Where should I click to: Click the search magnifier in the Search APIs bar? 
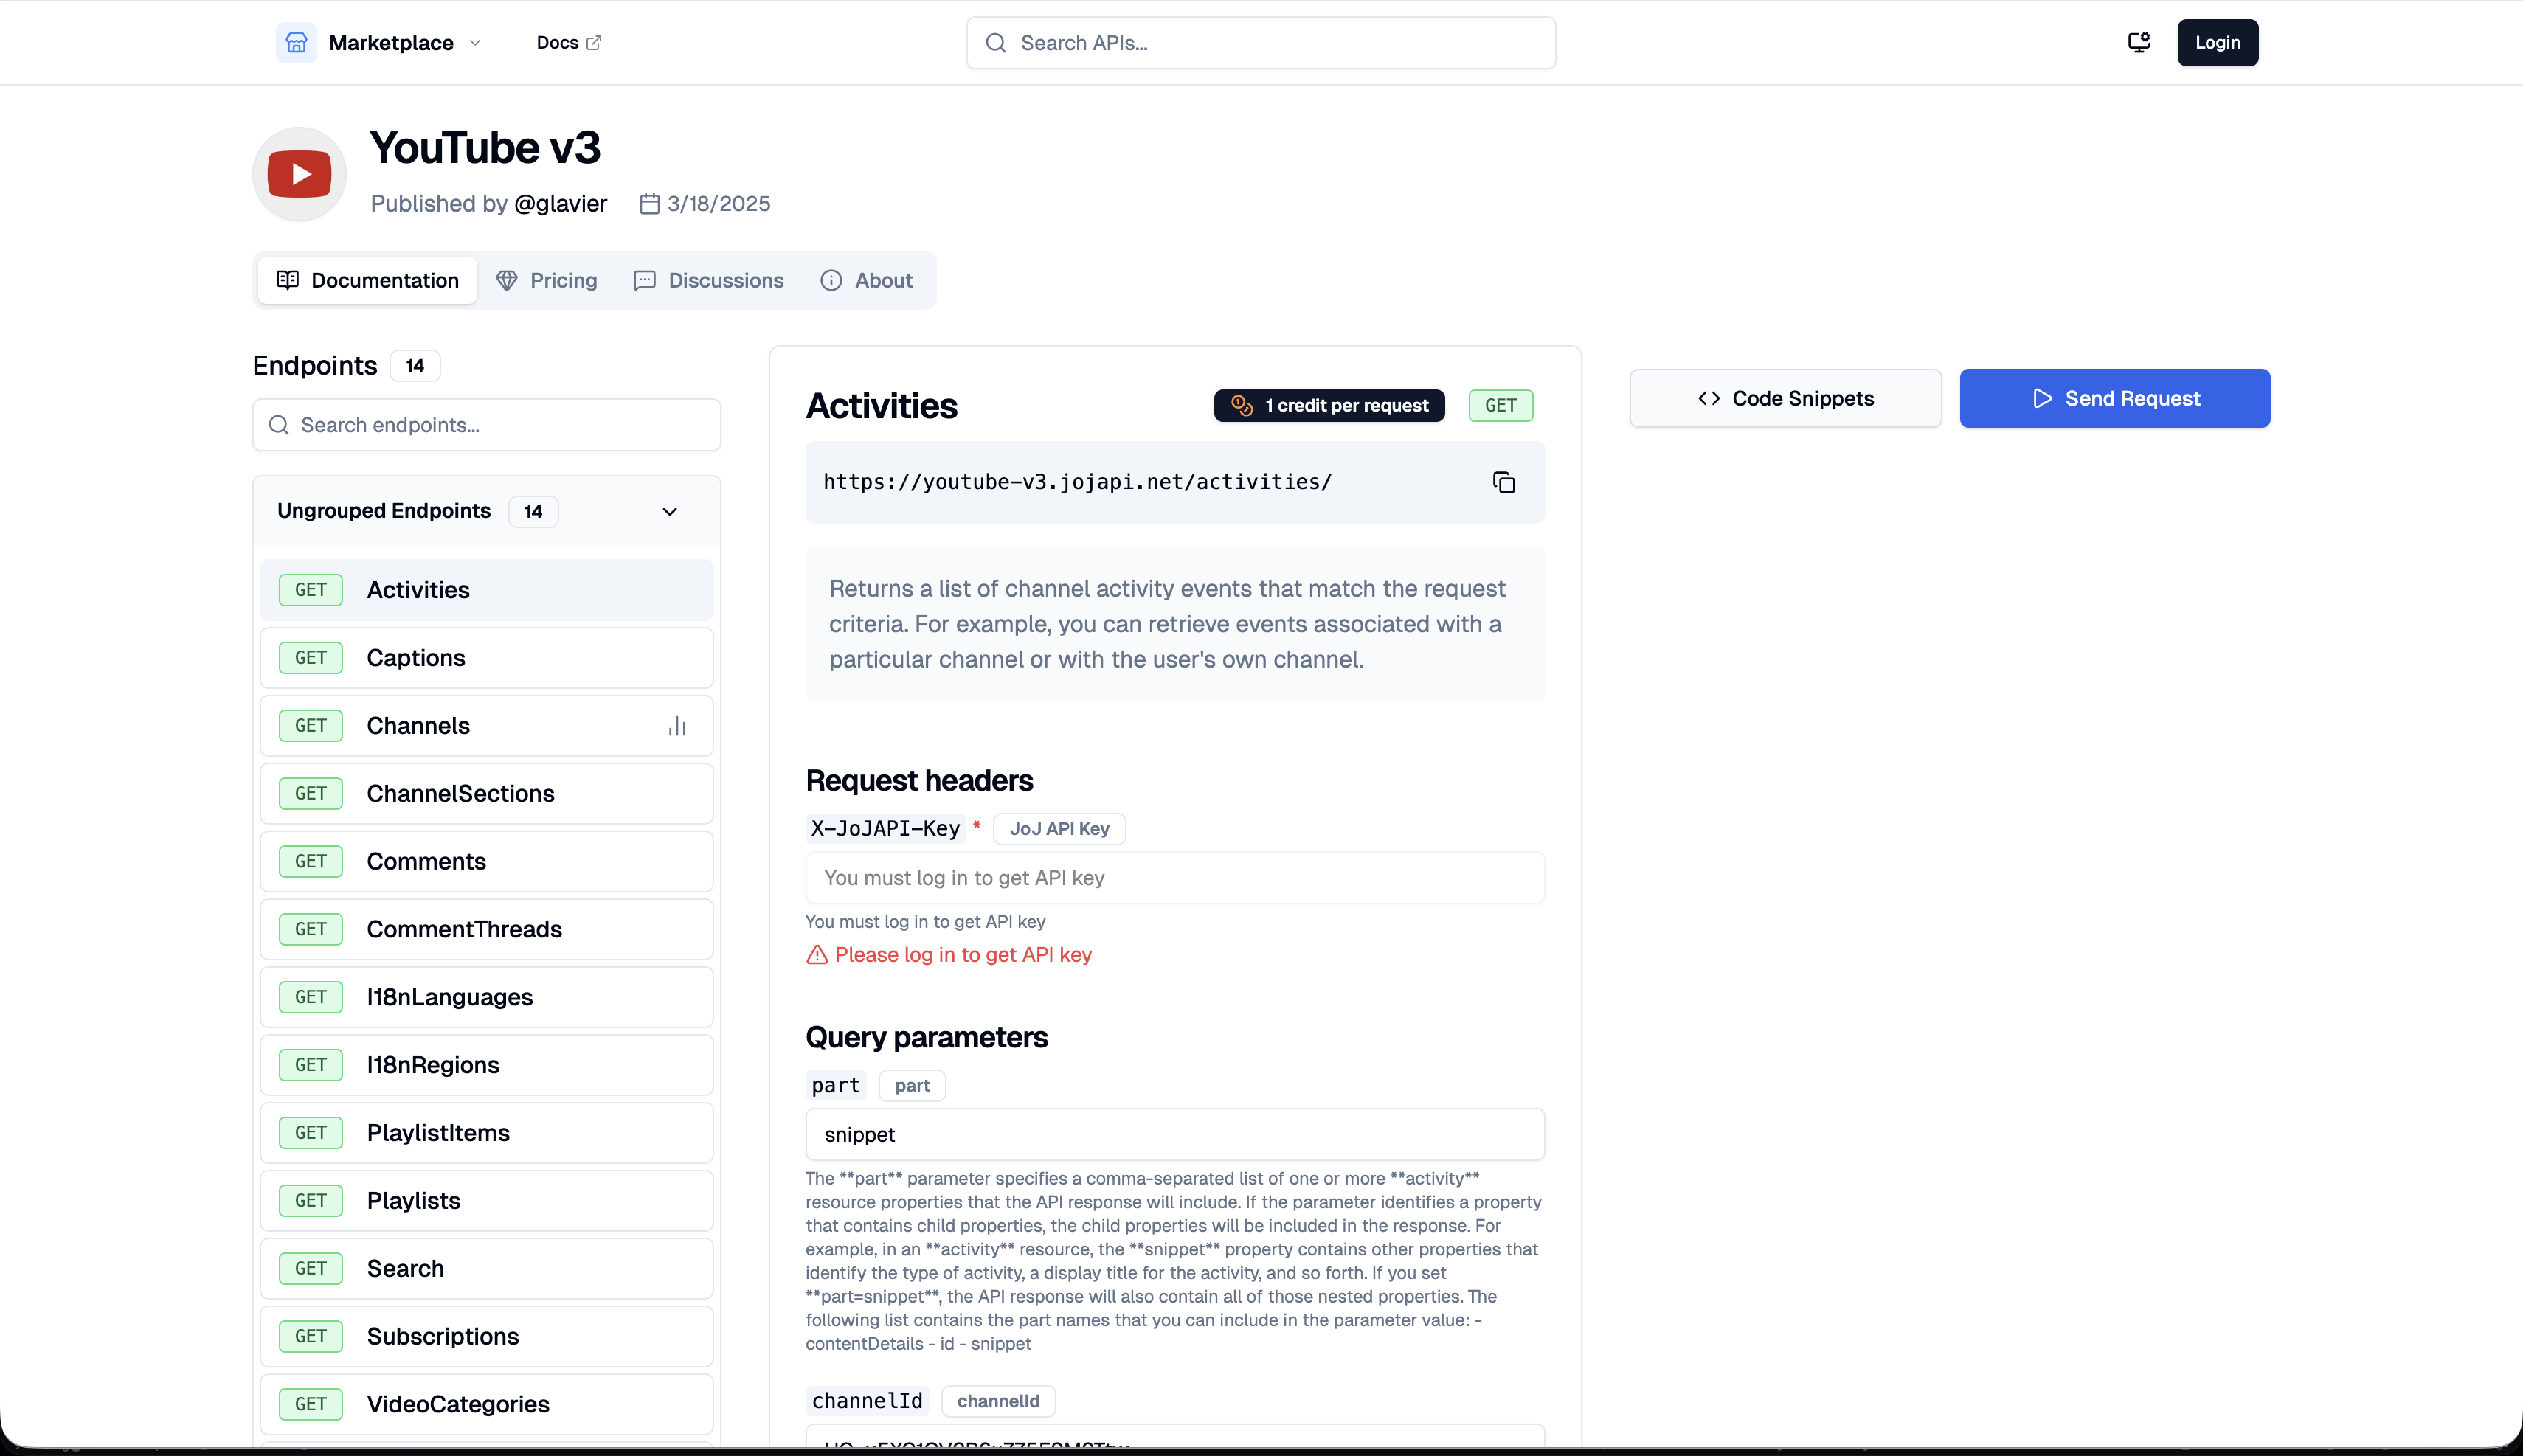[995, 43]
